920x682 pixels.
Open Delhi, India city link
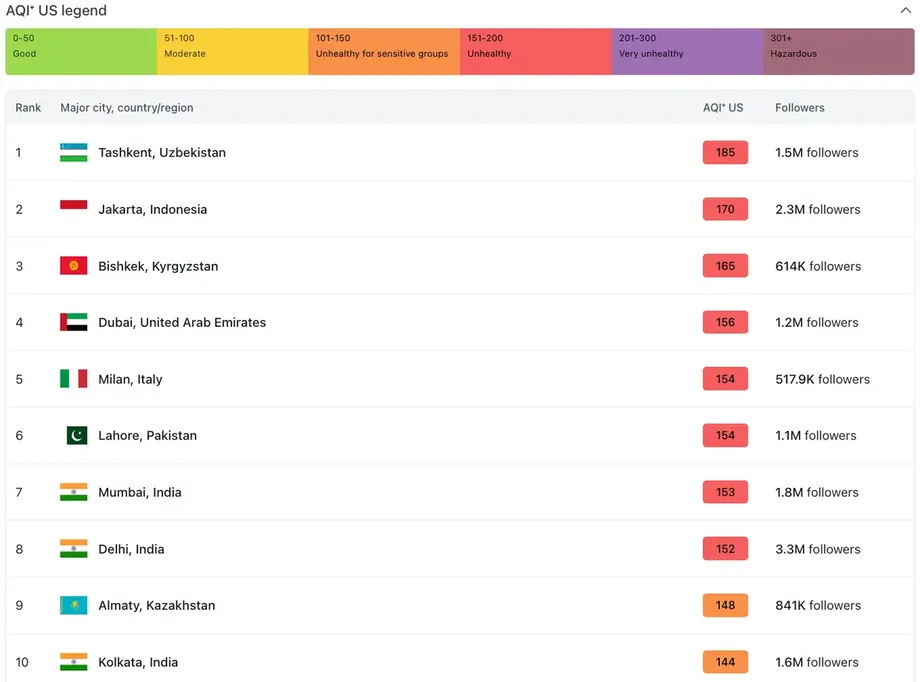coord(131,549)
